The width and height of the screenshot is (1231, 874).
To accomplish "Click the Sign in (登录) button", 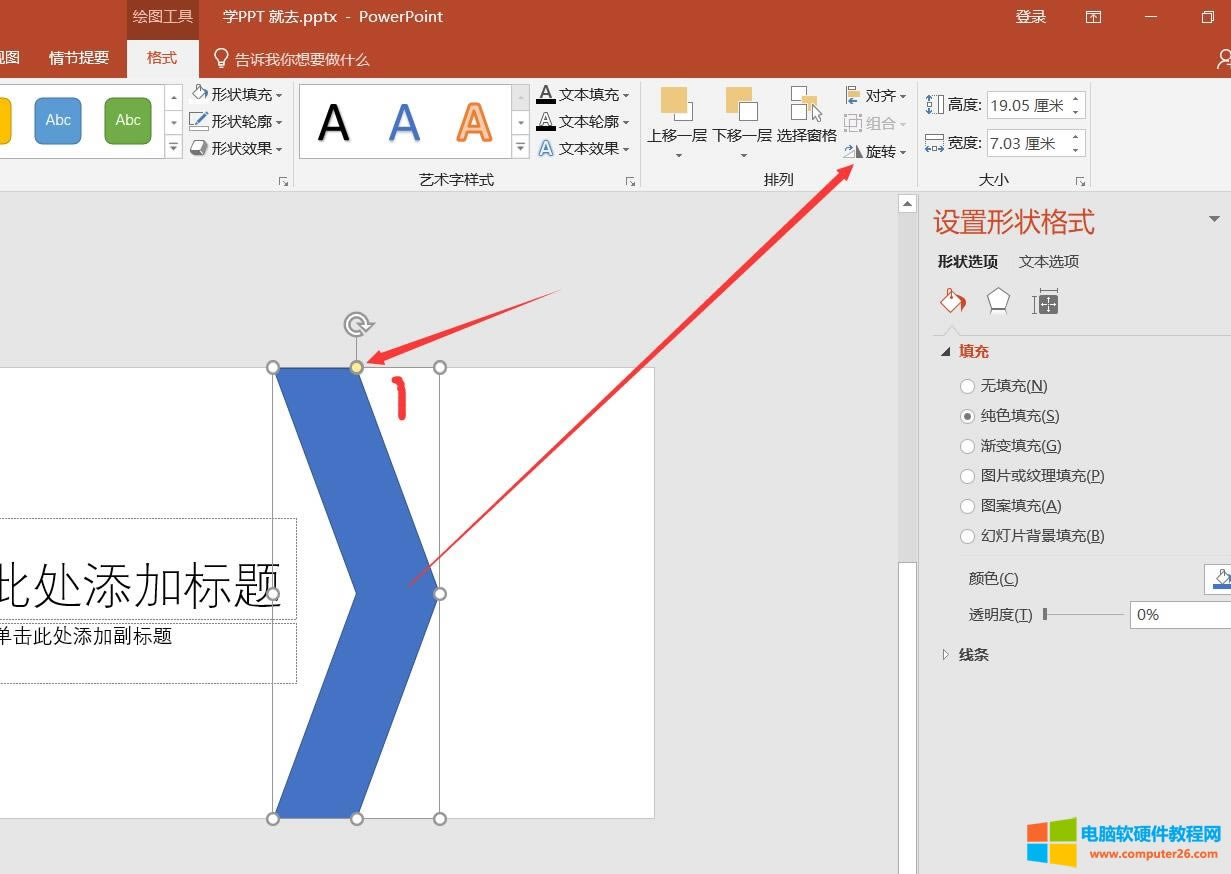I will coord(1030,17).
